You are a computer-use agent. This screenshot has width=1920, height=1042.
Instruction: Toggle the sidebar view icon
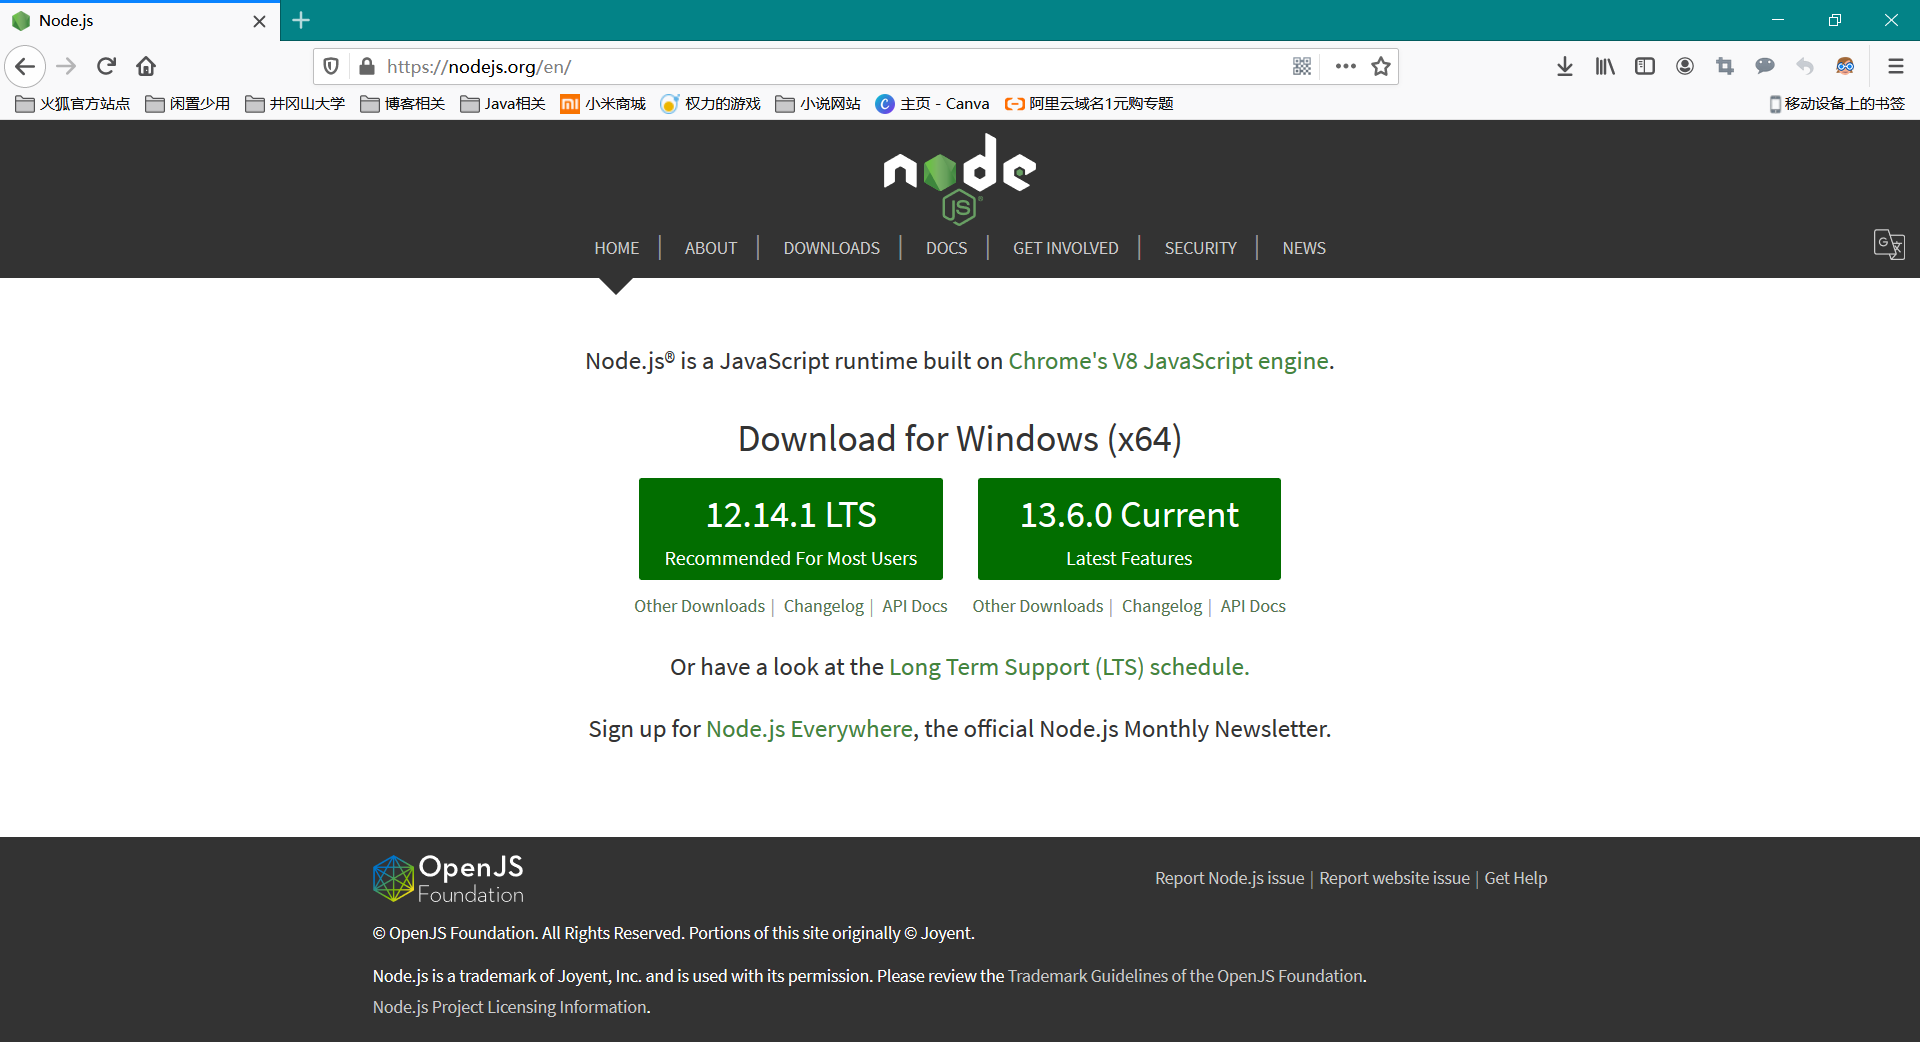pos(1645,66)
